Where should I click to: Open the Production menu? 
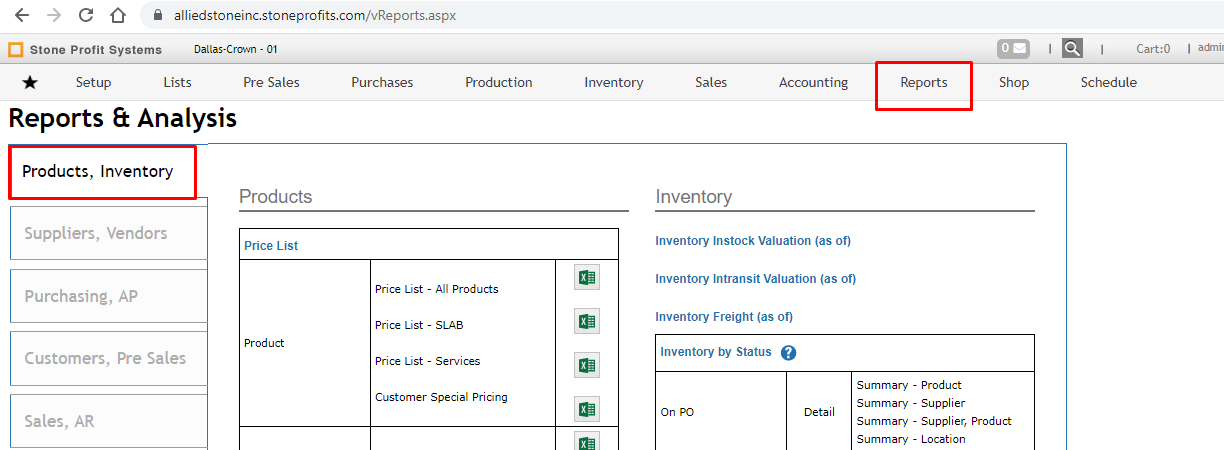tap(499, 83)
